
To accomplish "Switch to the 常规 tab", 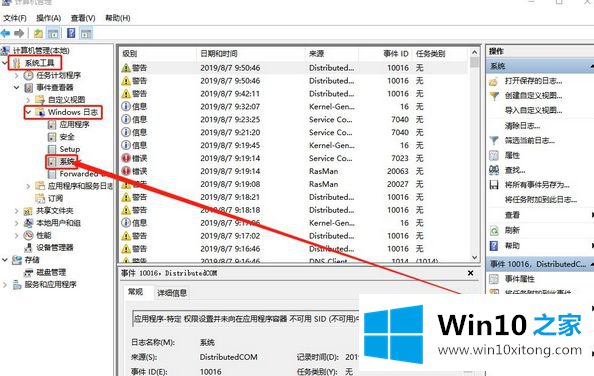I will tap(135, 292).
